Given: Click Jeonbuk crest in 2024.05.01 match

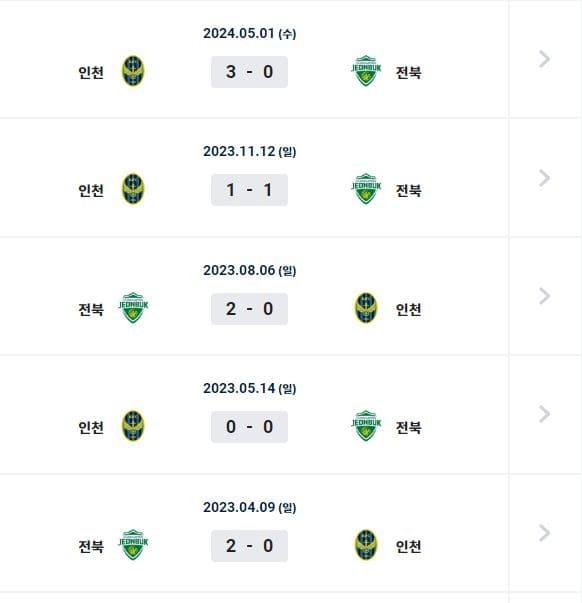Looking at the screenshot, I should pos(366,71).
